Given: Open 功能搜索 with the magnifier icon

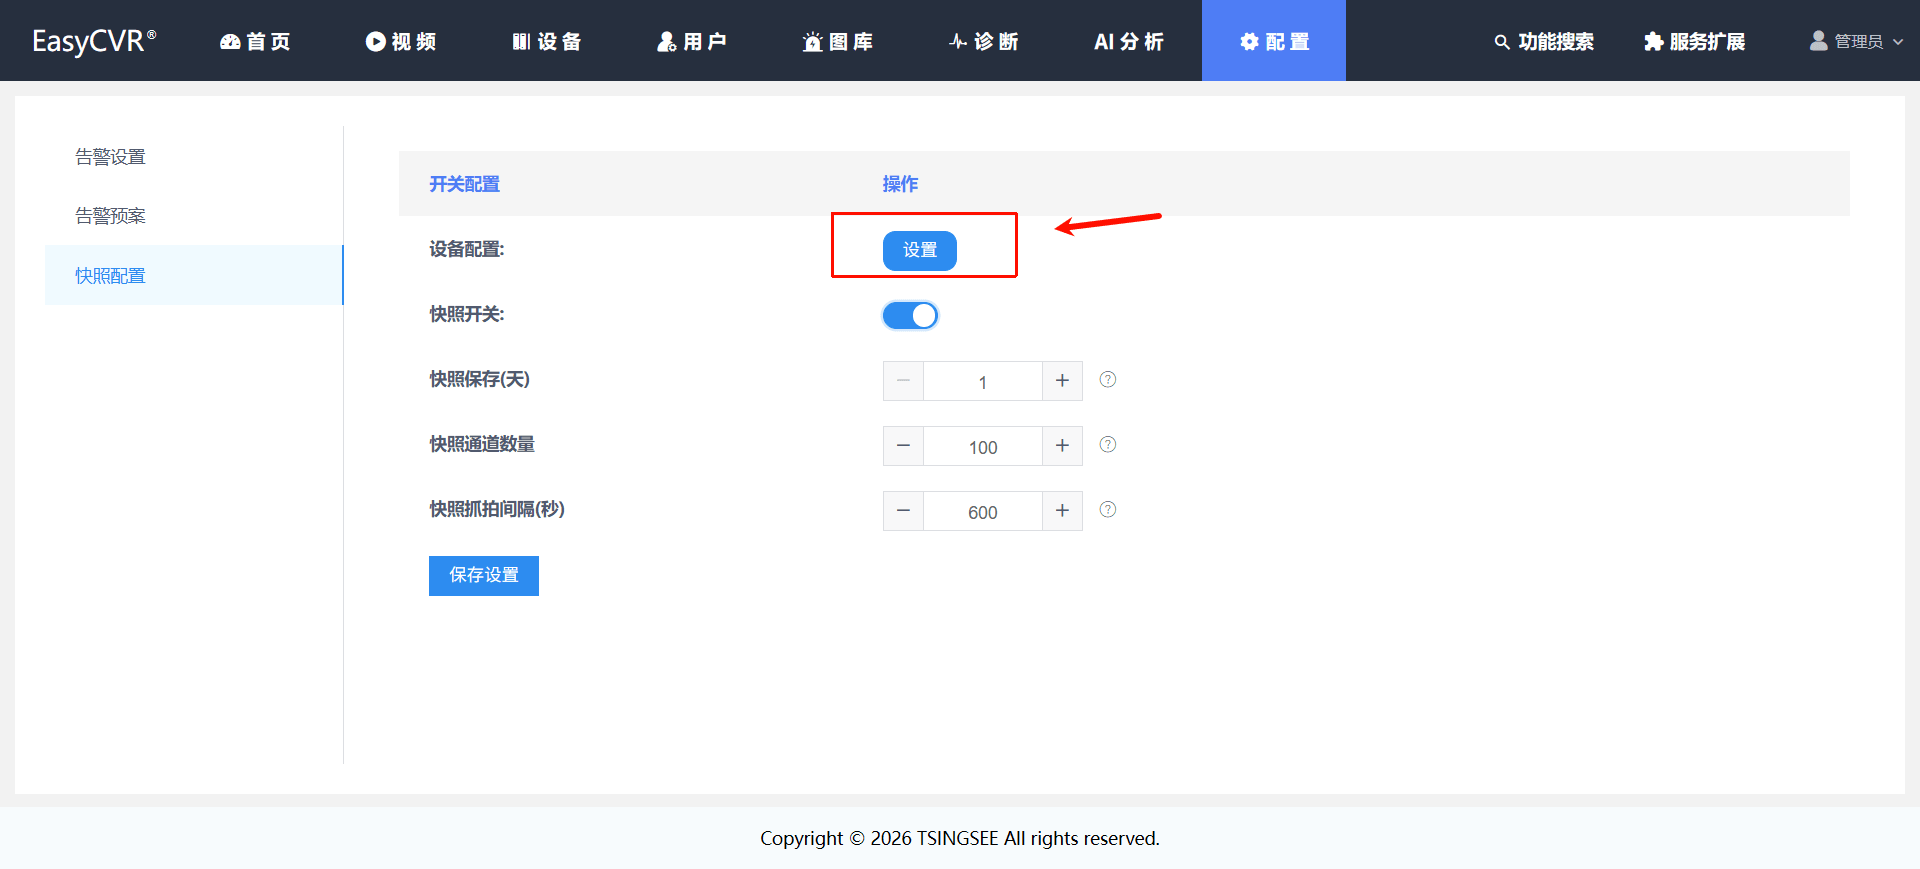Looking at the screenshot, I should click(1544, 41).
